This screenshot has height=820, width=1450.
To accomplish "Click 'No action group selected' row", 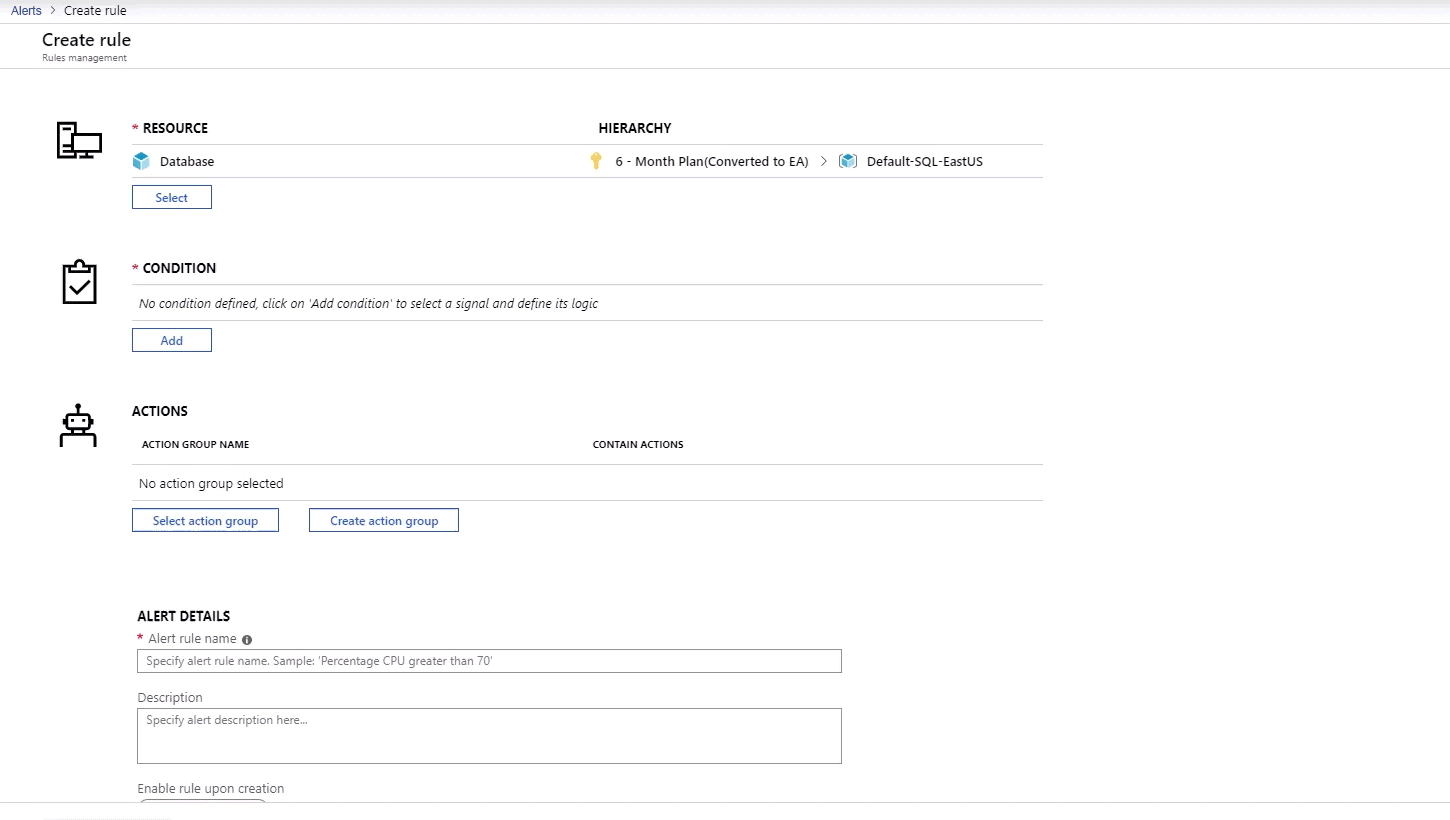I will (x=587, y=484).
